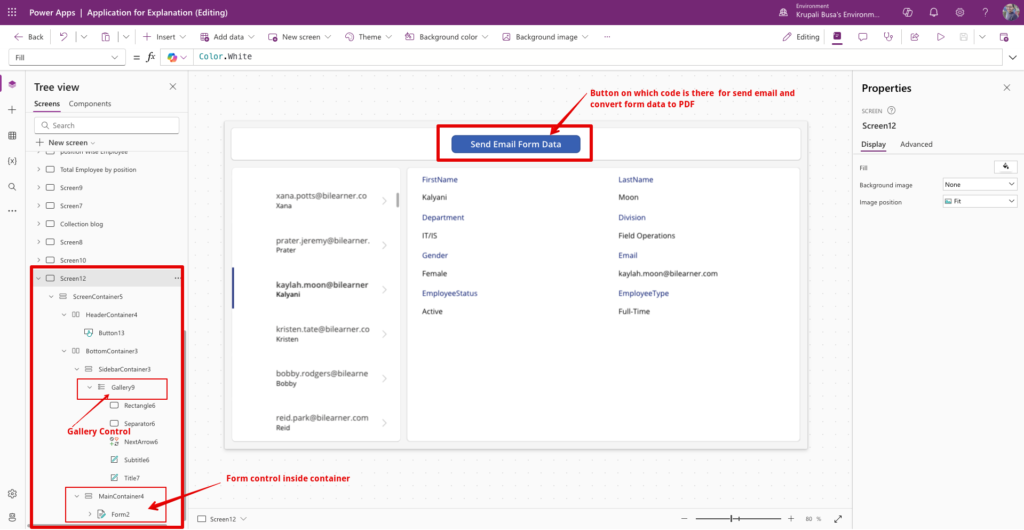Run the App checker stethoscope icon
Viewport: 1024px width, 530px height.
click(888, 37)
